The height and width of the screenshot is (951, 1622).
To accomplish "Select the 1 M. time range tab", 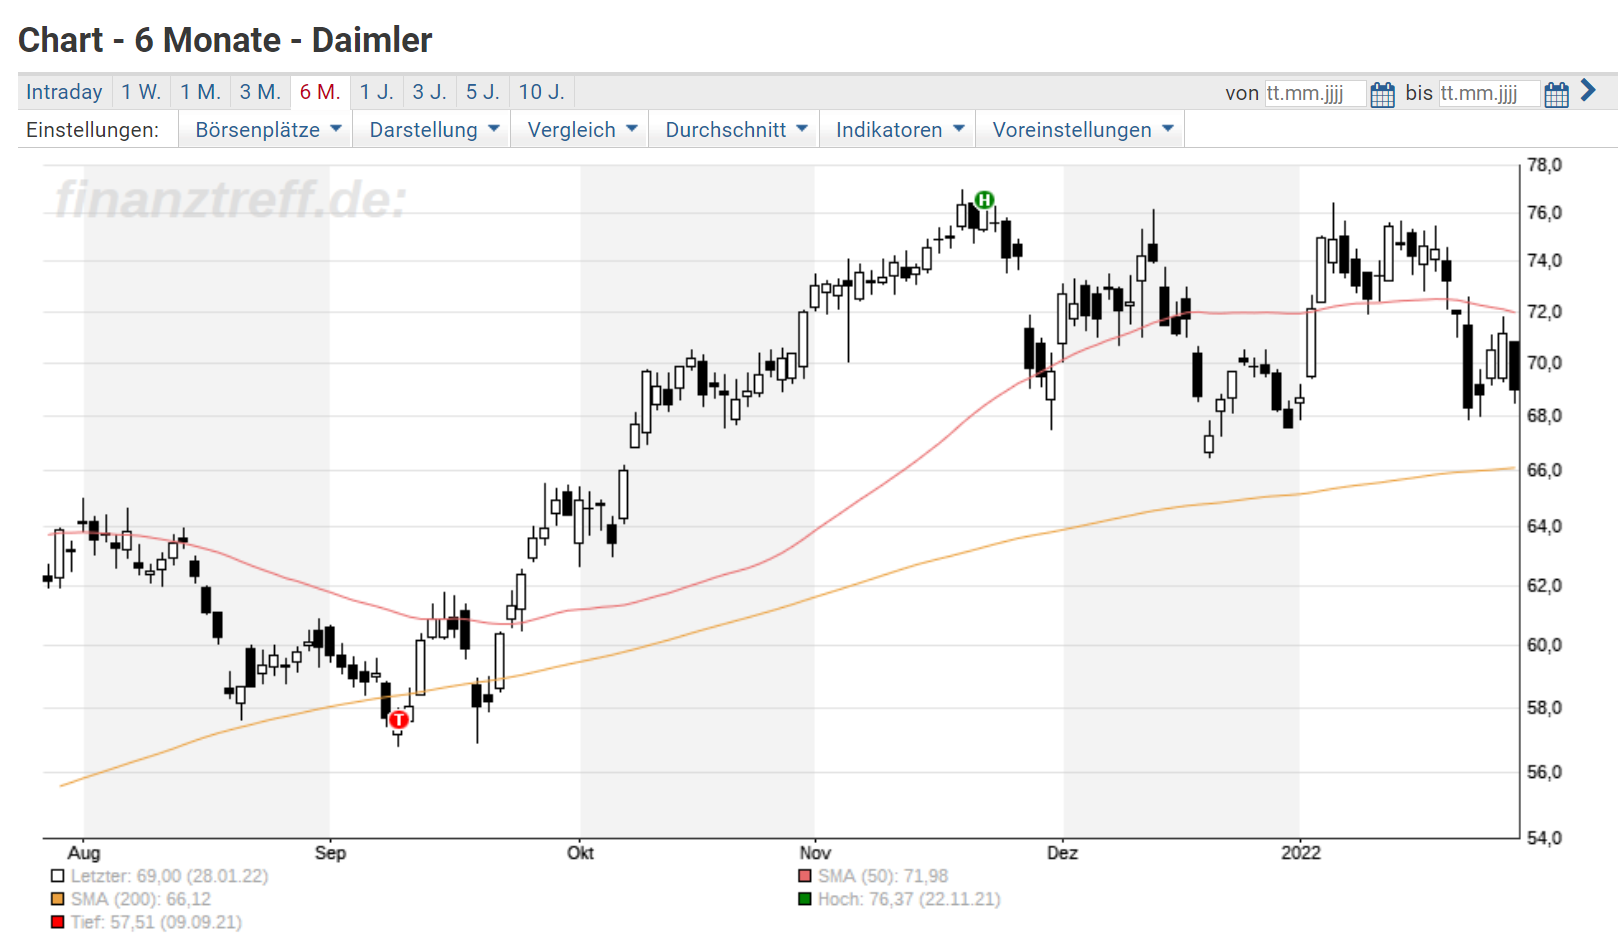I will point(200,92).
